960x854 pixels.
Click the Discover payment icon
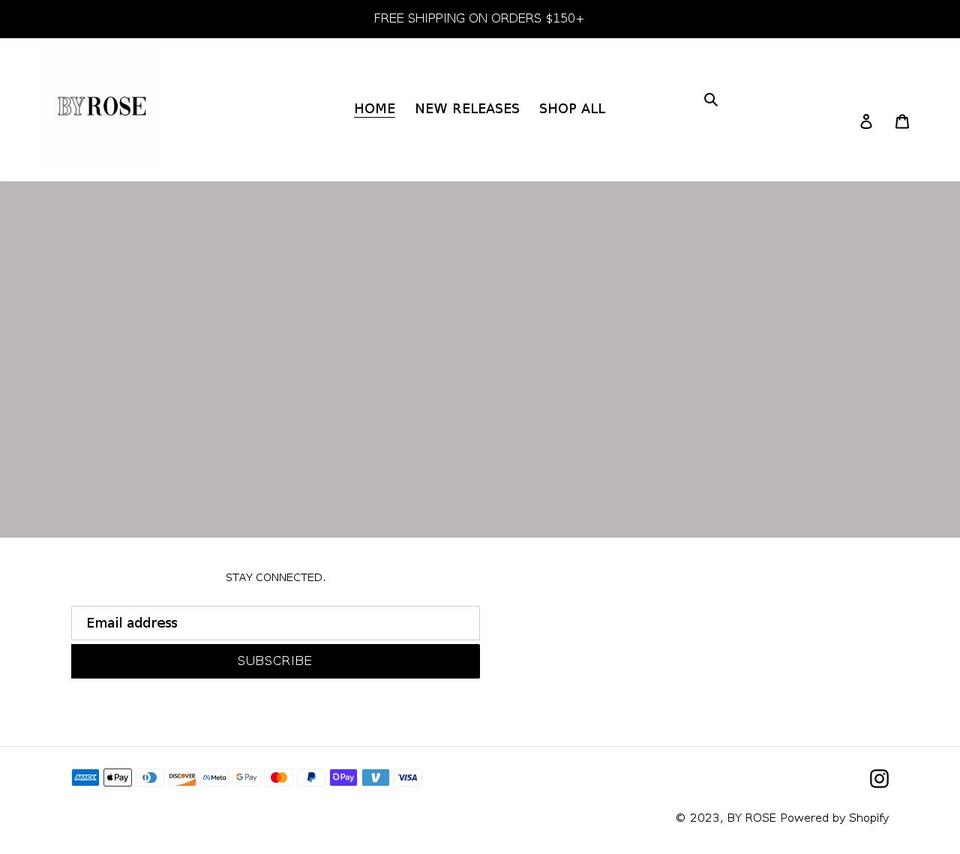tap(182, 777)
